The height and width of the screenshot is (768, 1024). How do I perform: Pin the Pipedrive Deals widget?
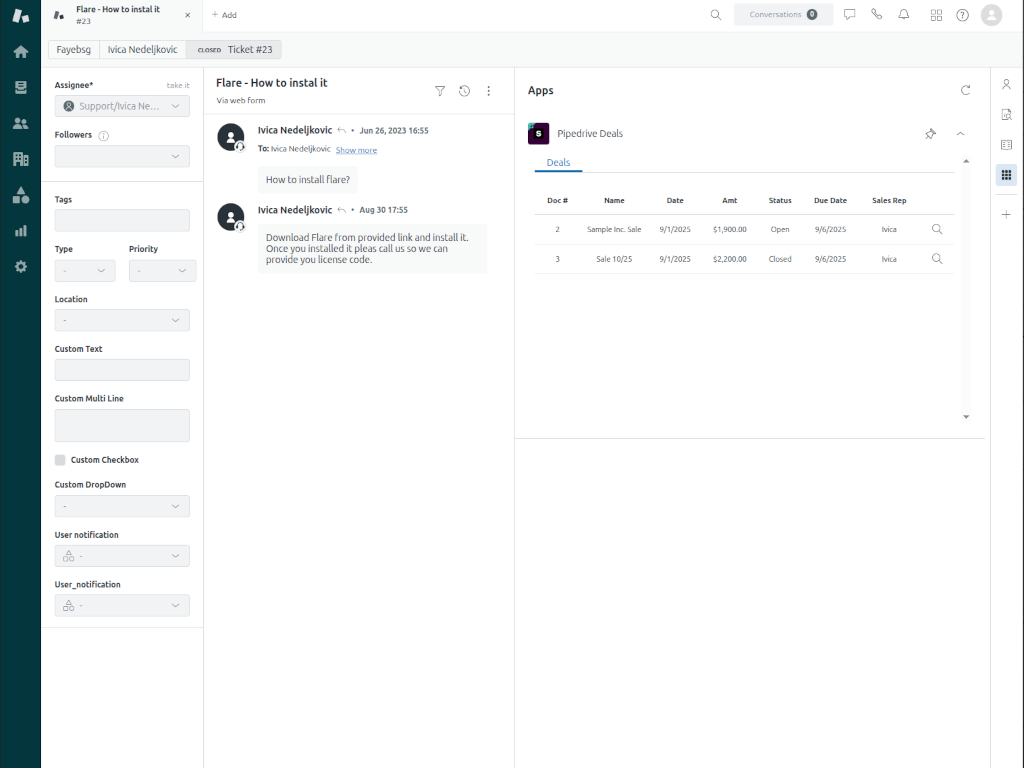click(930, 133)
